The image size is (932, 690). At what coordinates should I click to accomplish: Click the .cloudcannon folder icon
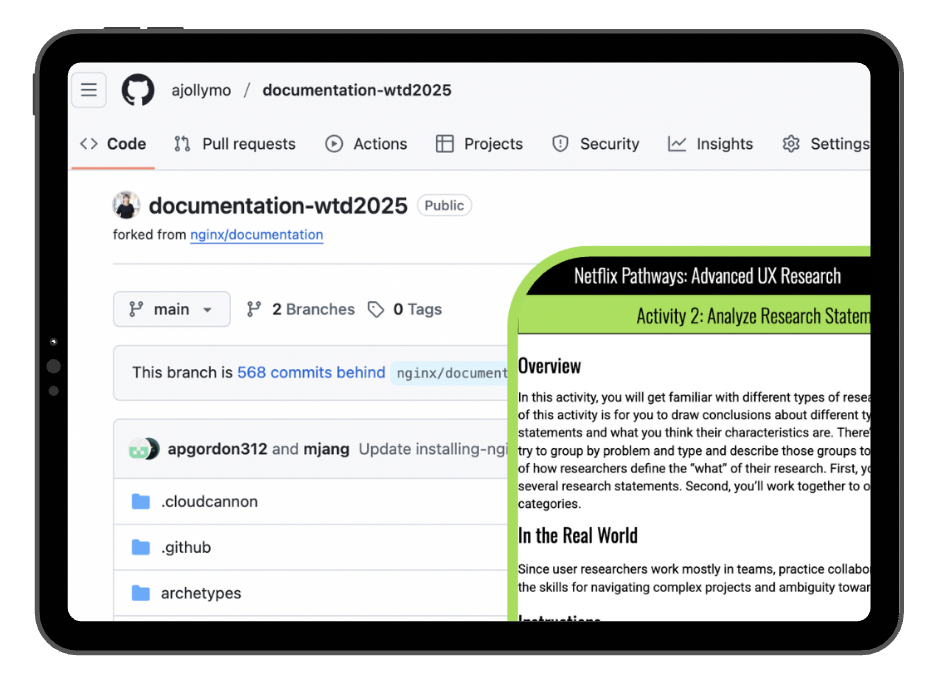(141, 502)
